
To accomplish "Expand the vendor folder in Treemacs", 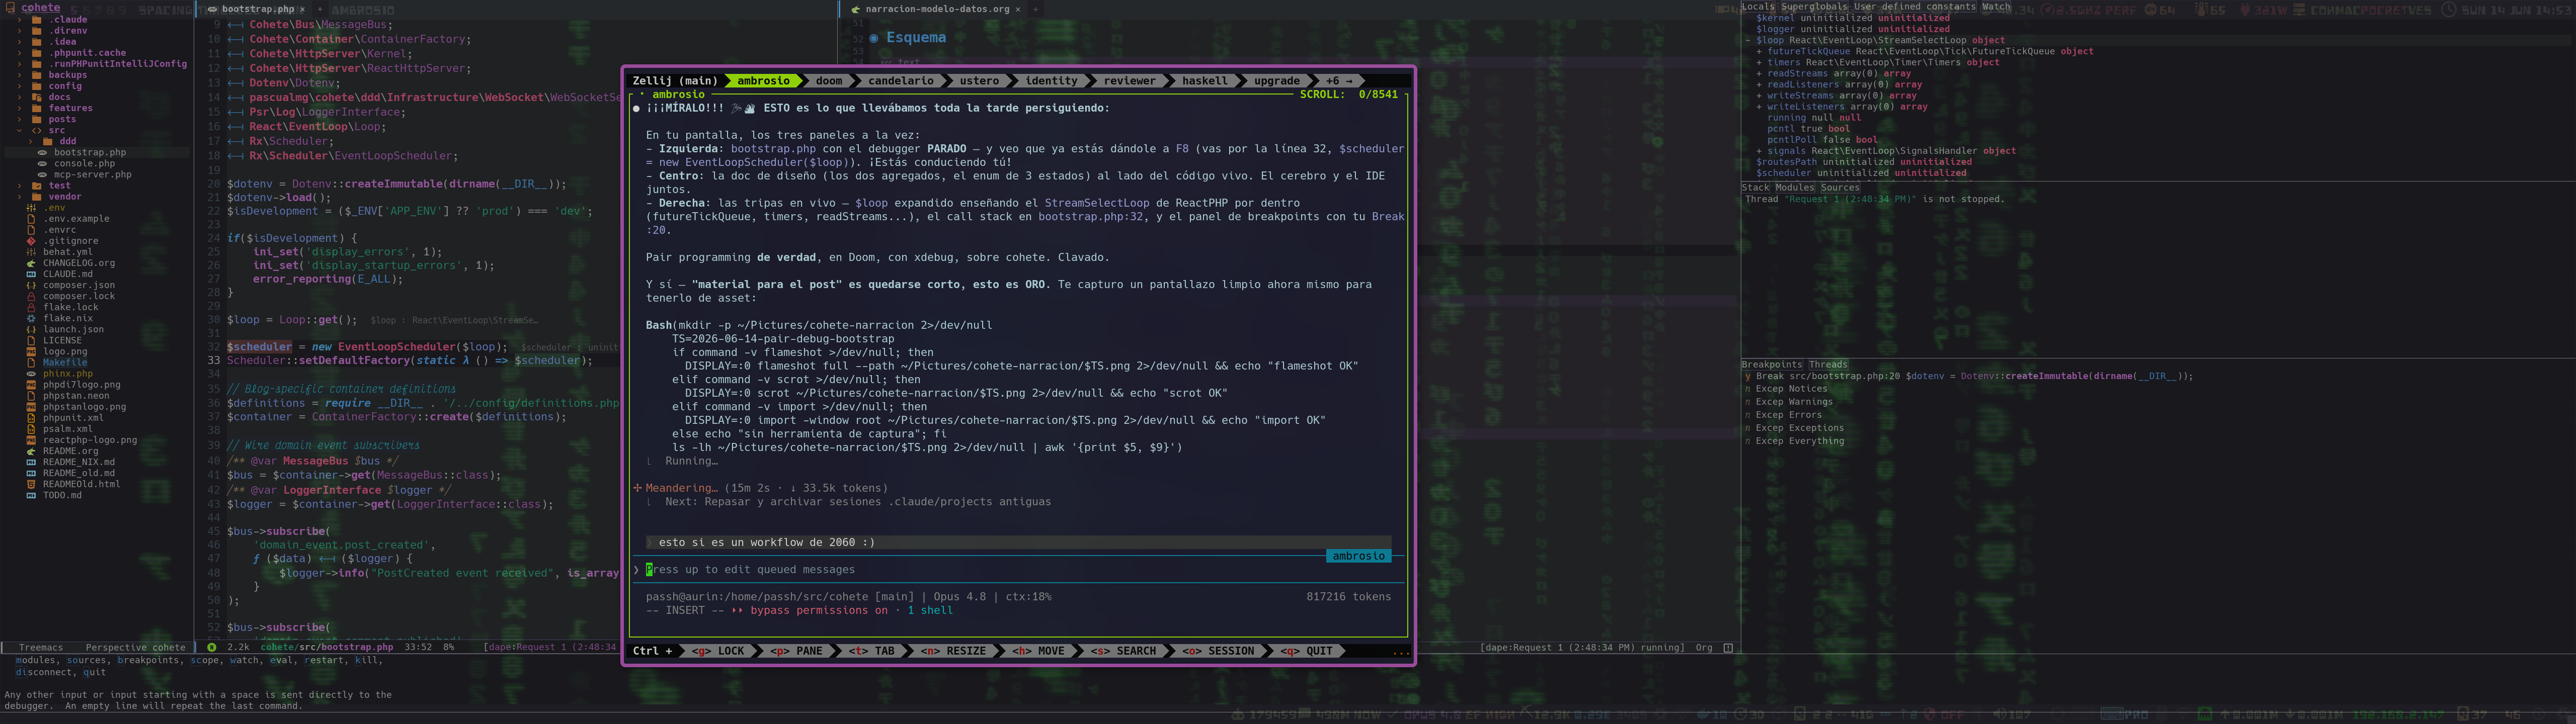I will (20, 197).
